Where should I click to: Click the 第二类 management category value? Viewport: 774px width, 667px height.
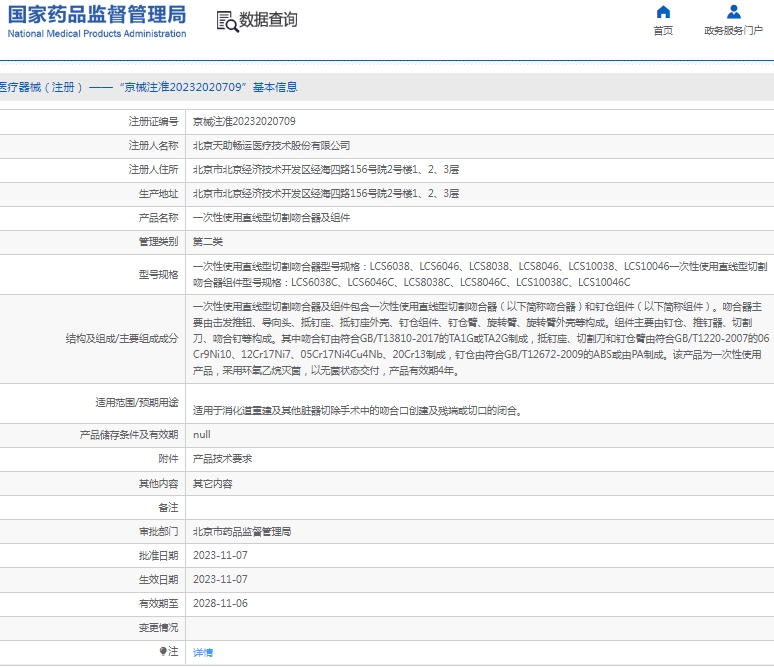point(208,242)
